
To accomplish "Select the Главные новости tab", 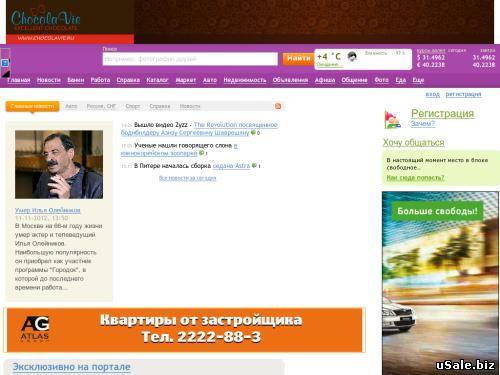I will [32, 106].
